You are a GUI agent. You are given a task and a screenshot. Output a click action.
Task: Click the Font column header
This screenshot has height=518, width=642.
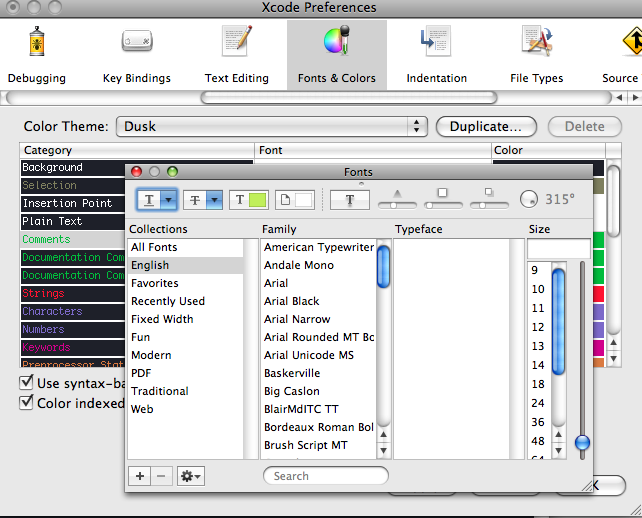tap(373, 150)
